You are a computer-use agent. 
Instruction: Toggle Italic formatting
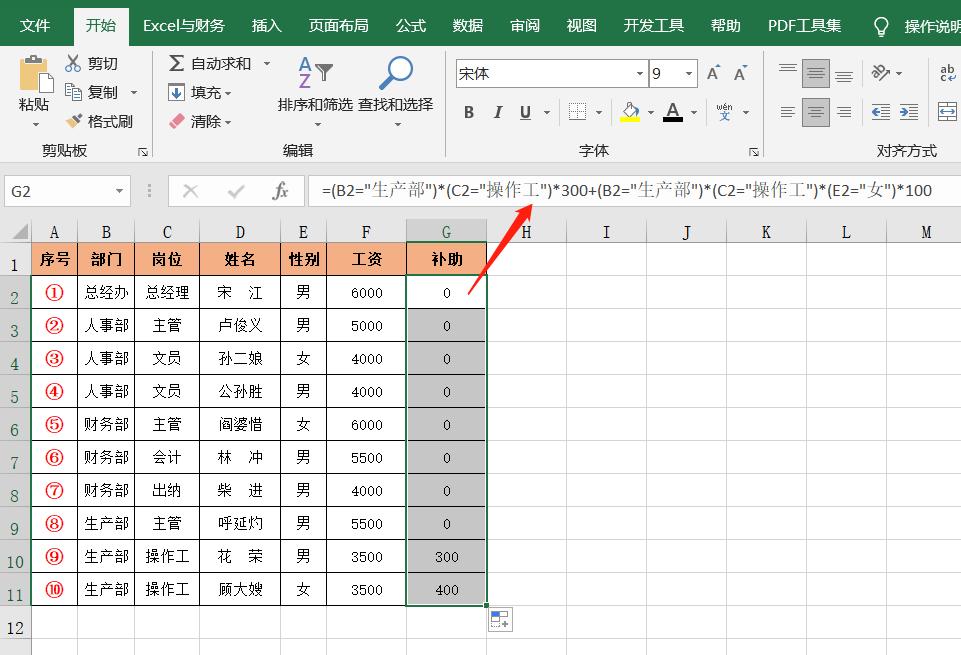(x=497, y=112)
